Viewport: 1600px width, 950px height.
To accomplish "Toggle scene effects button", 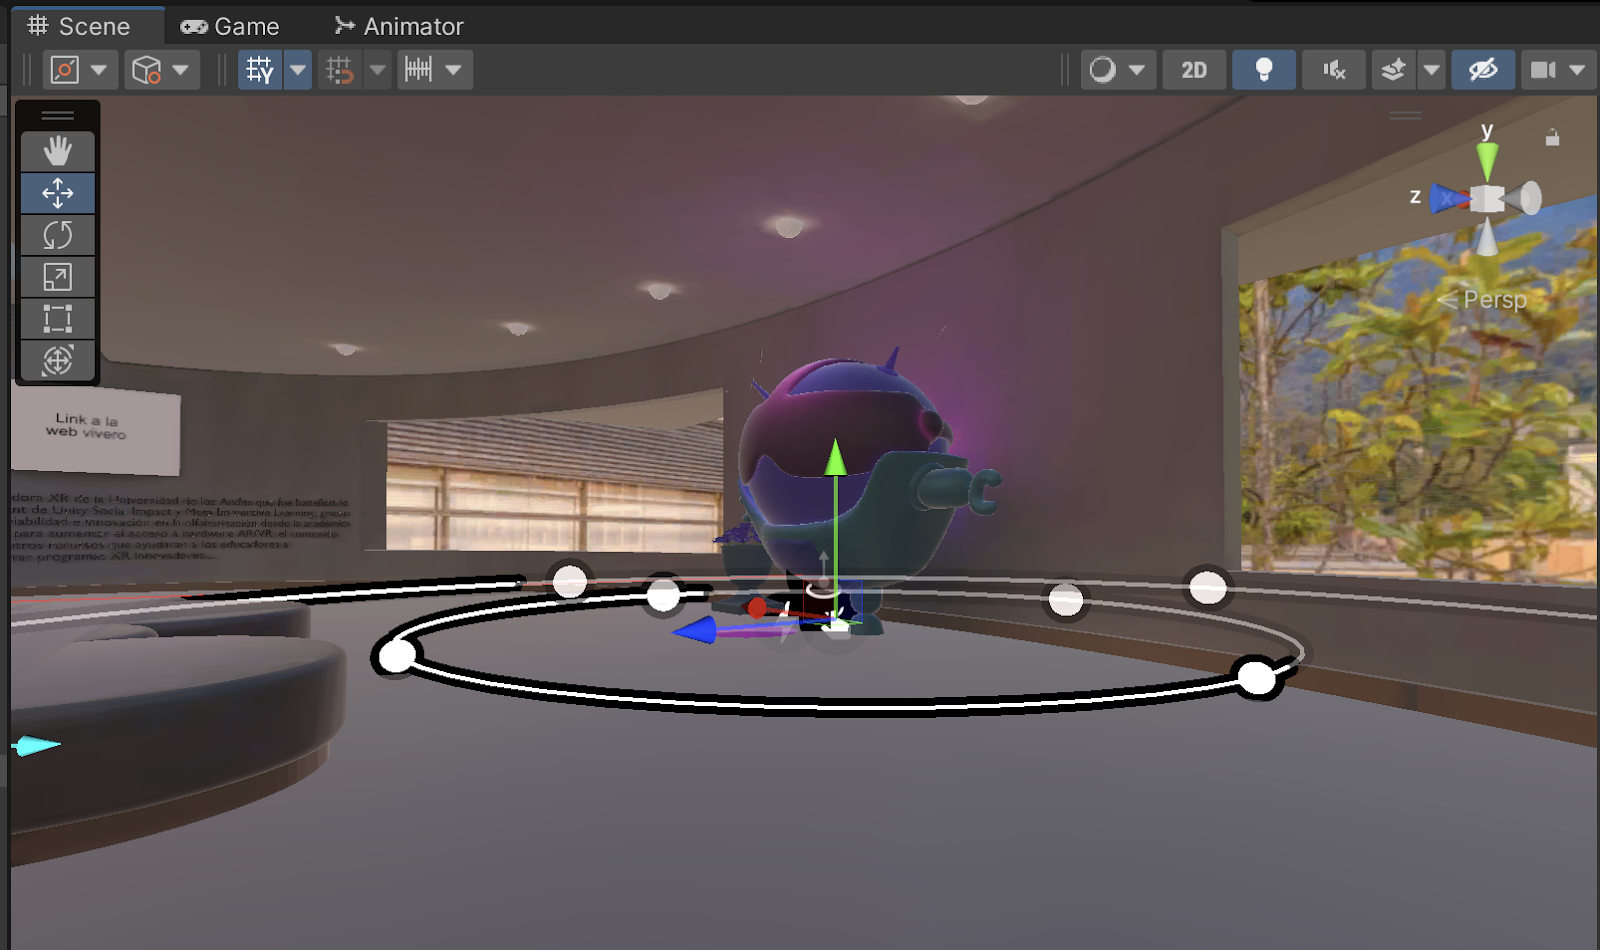I will pyautogui.click(x=1394, y=70).
